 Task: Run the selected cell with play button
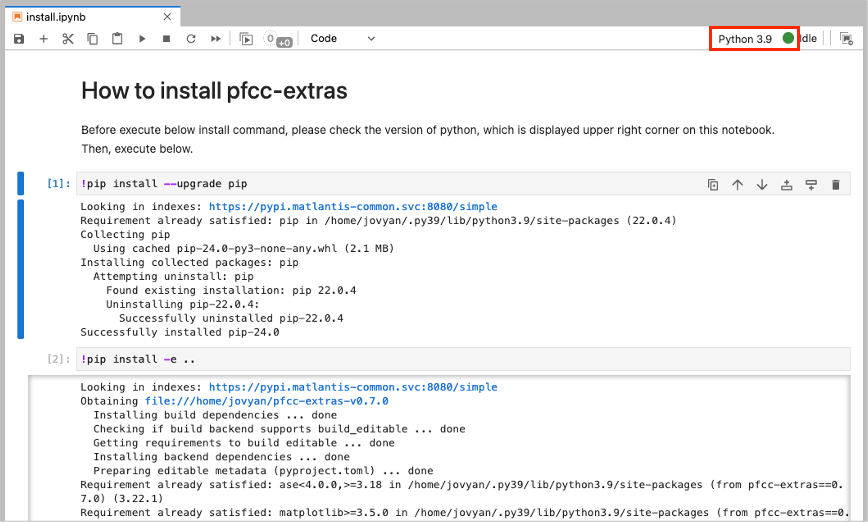coord(142,39)
